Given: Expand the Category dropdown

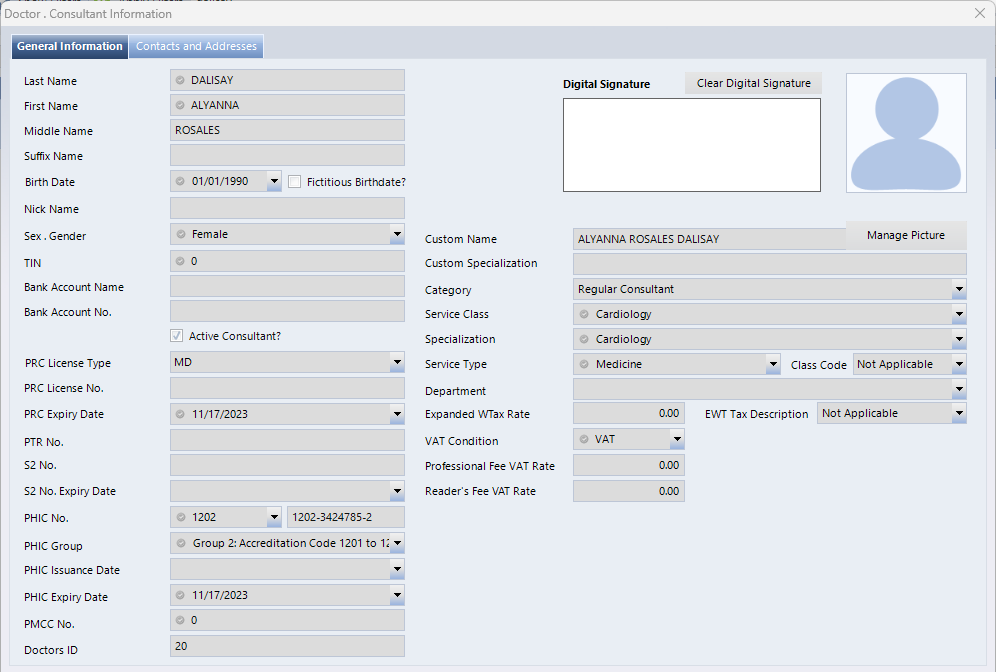Looking at the screenshot, I should [959, 290].
